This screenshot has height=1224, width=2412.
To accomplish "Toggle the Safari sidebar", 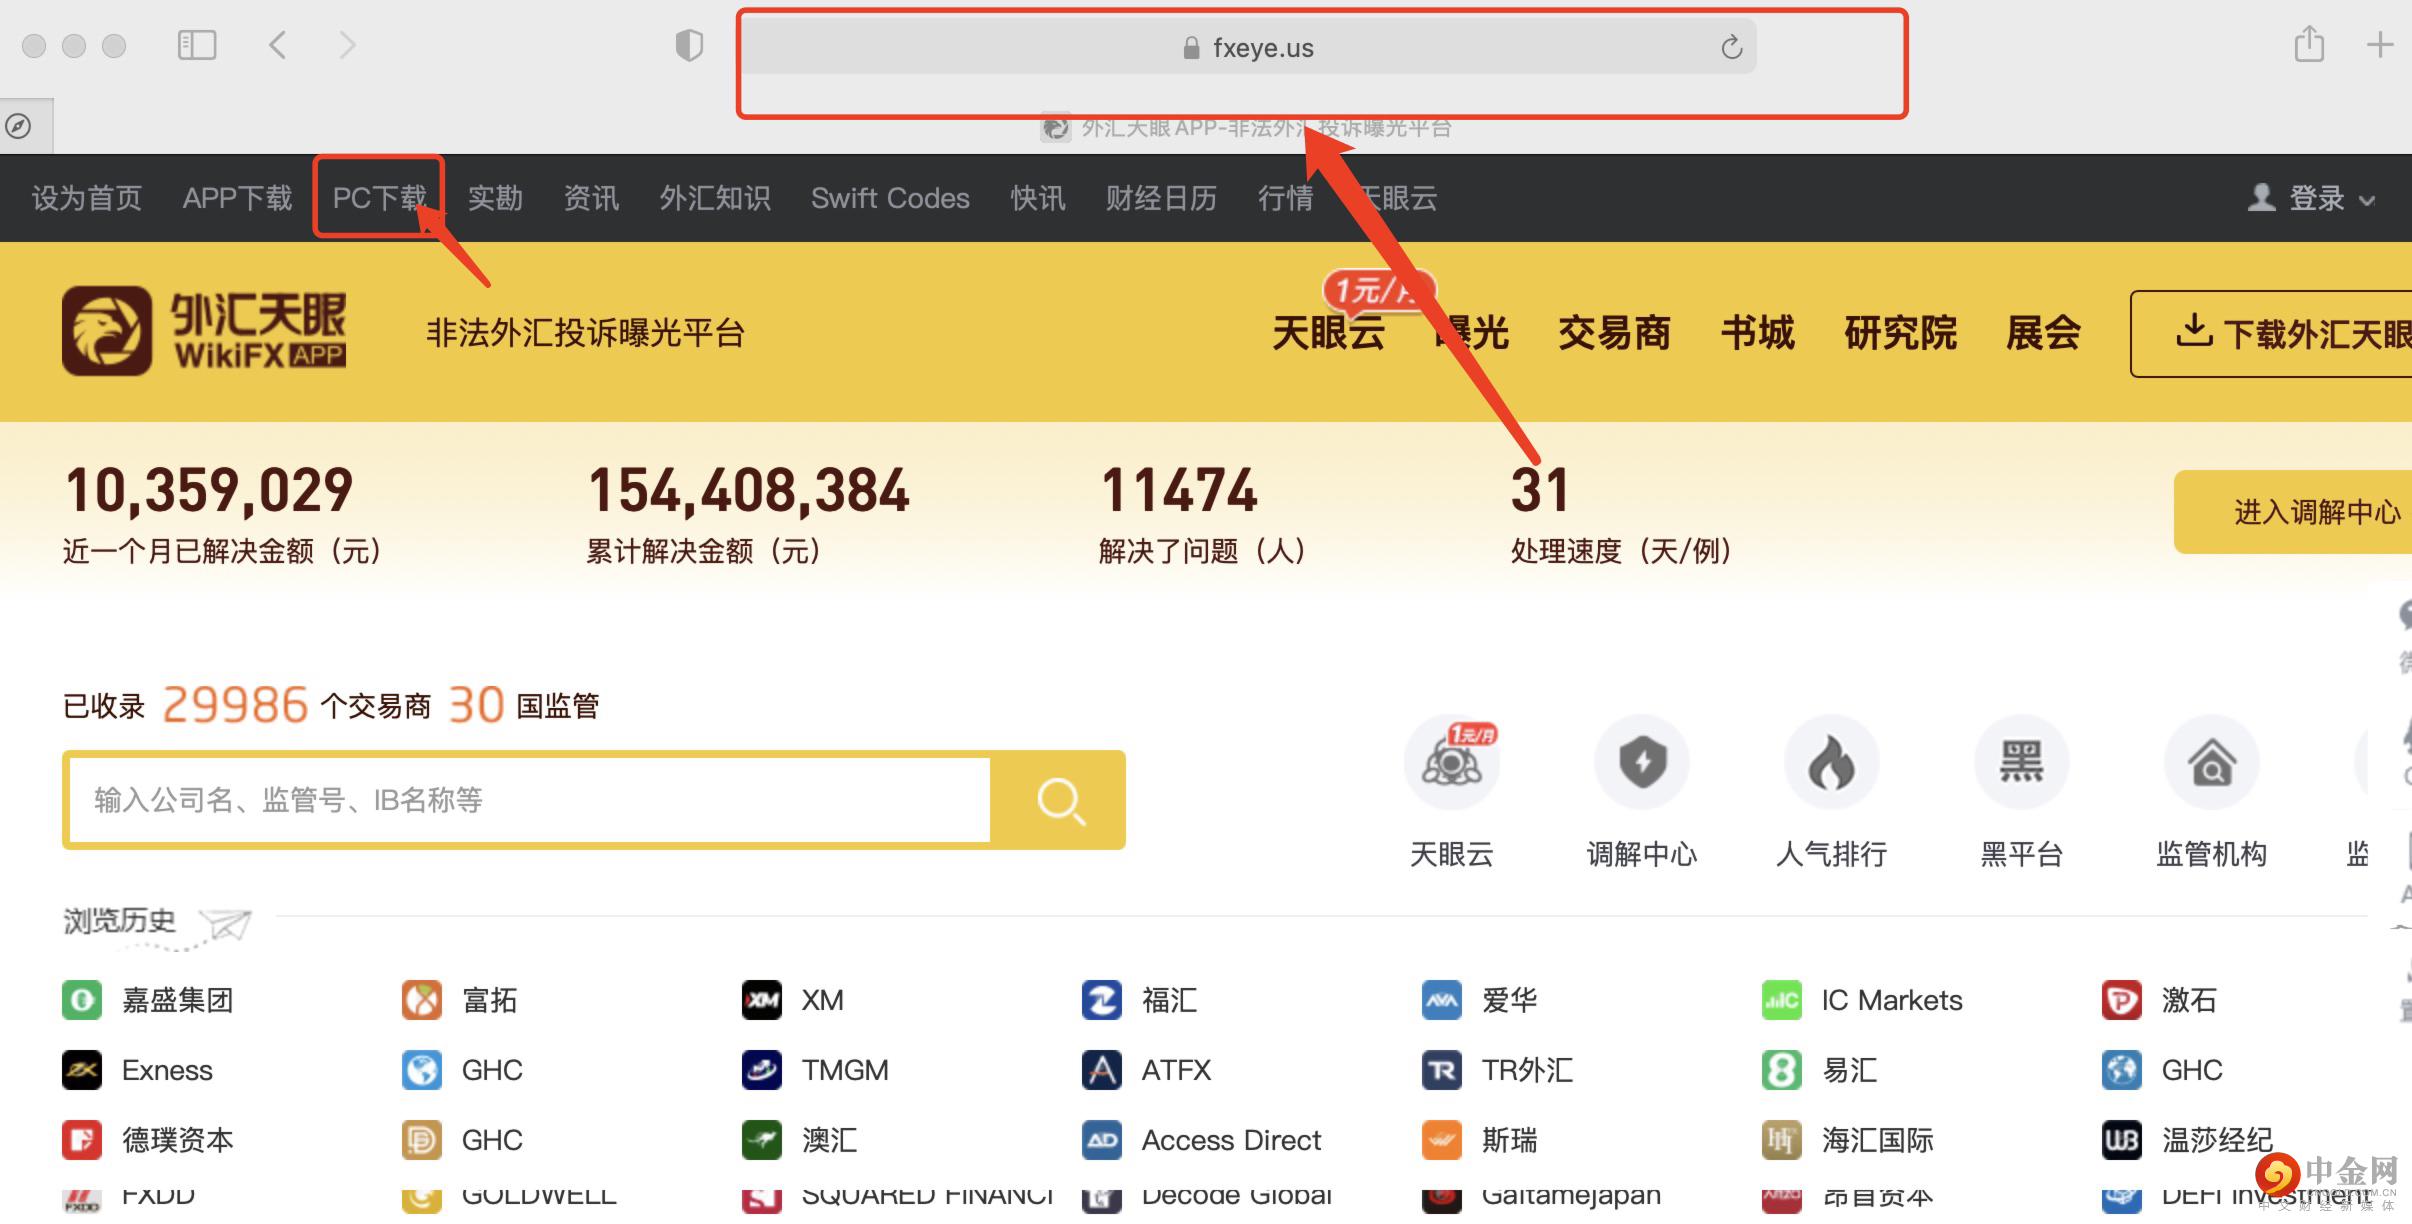I will 198,45.
